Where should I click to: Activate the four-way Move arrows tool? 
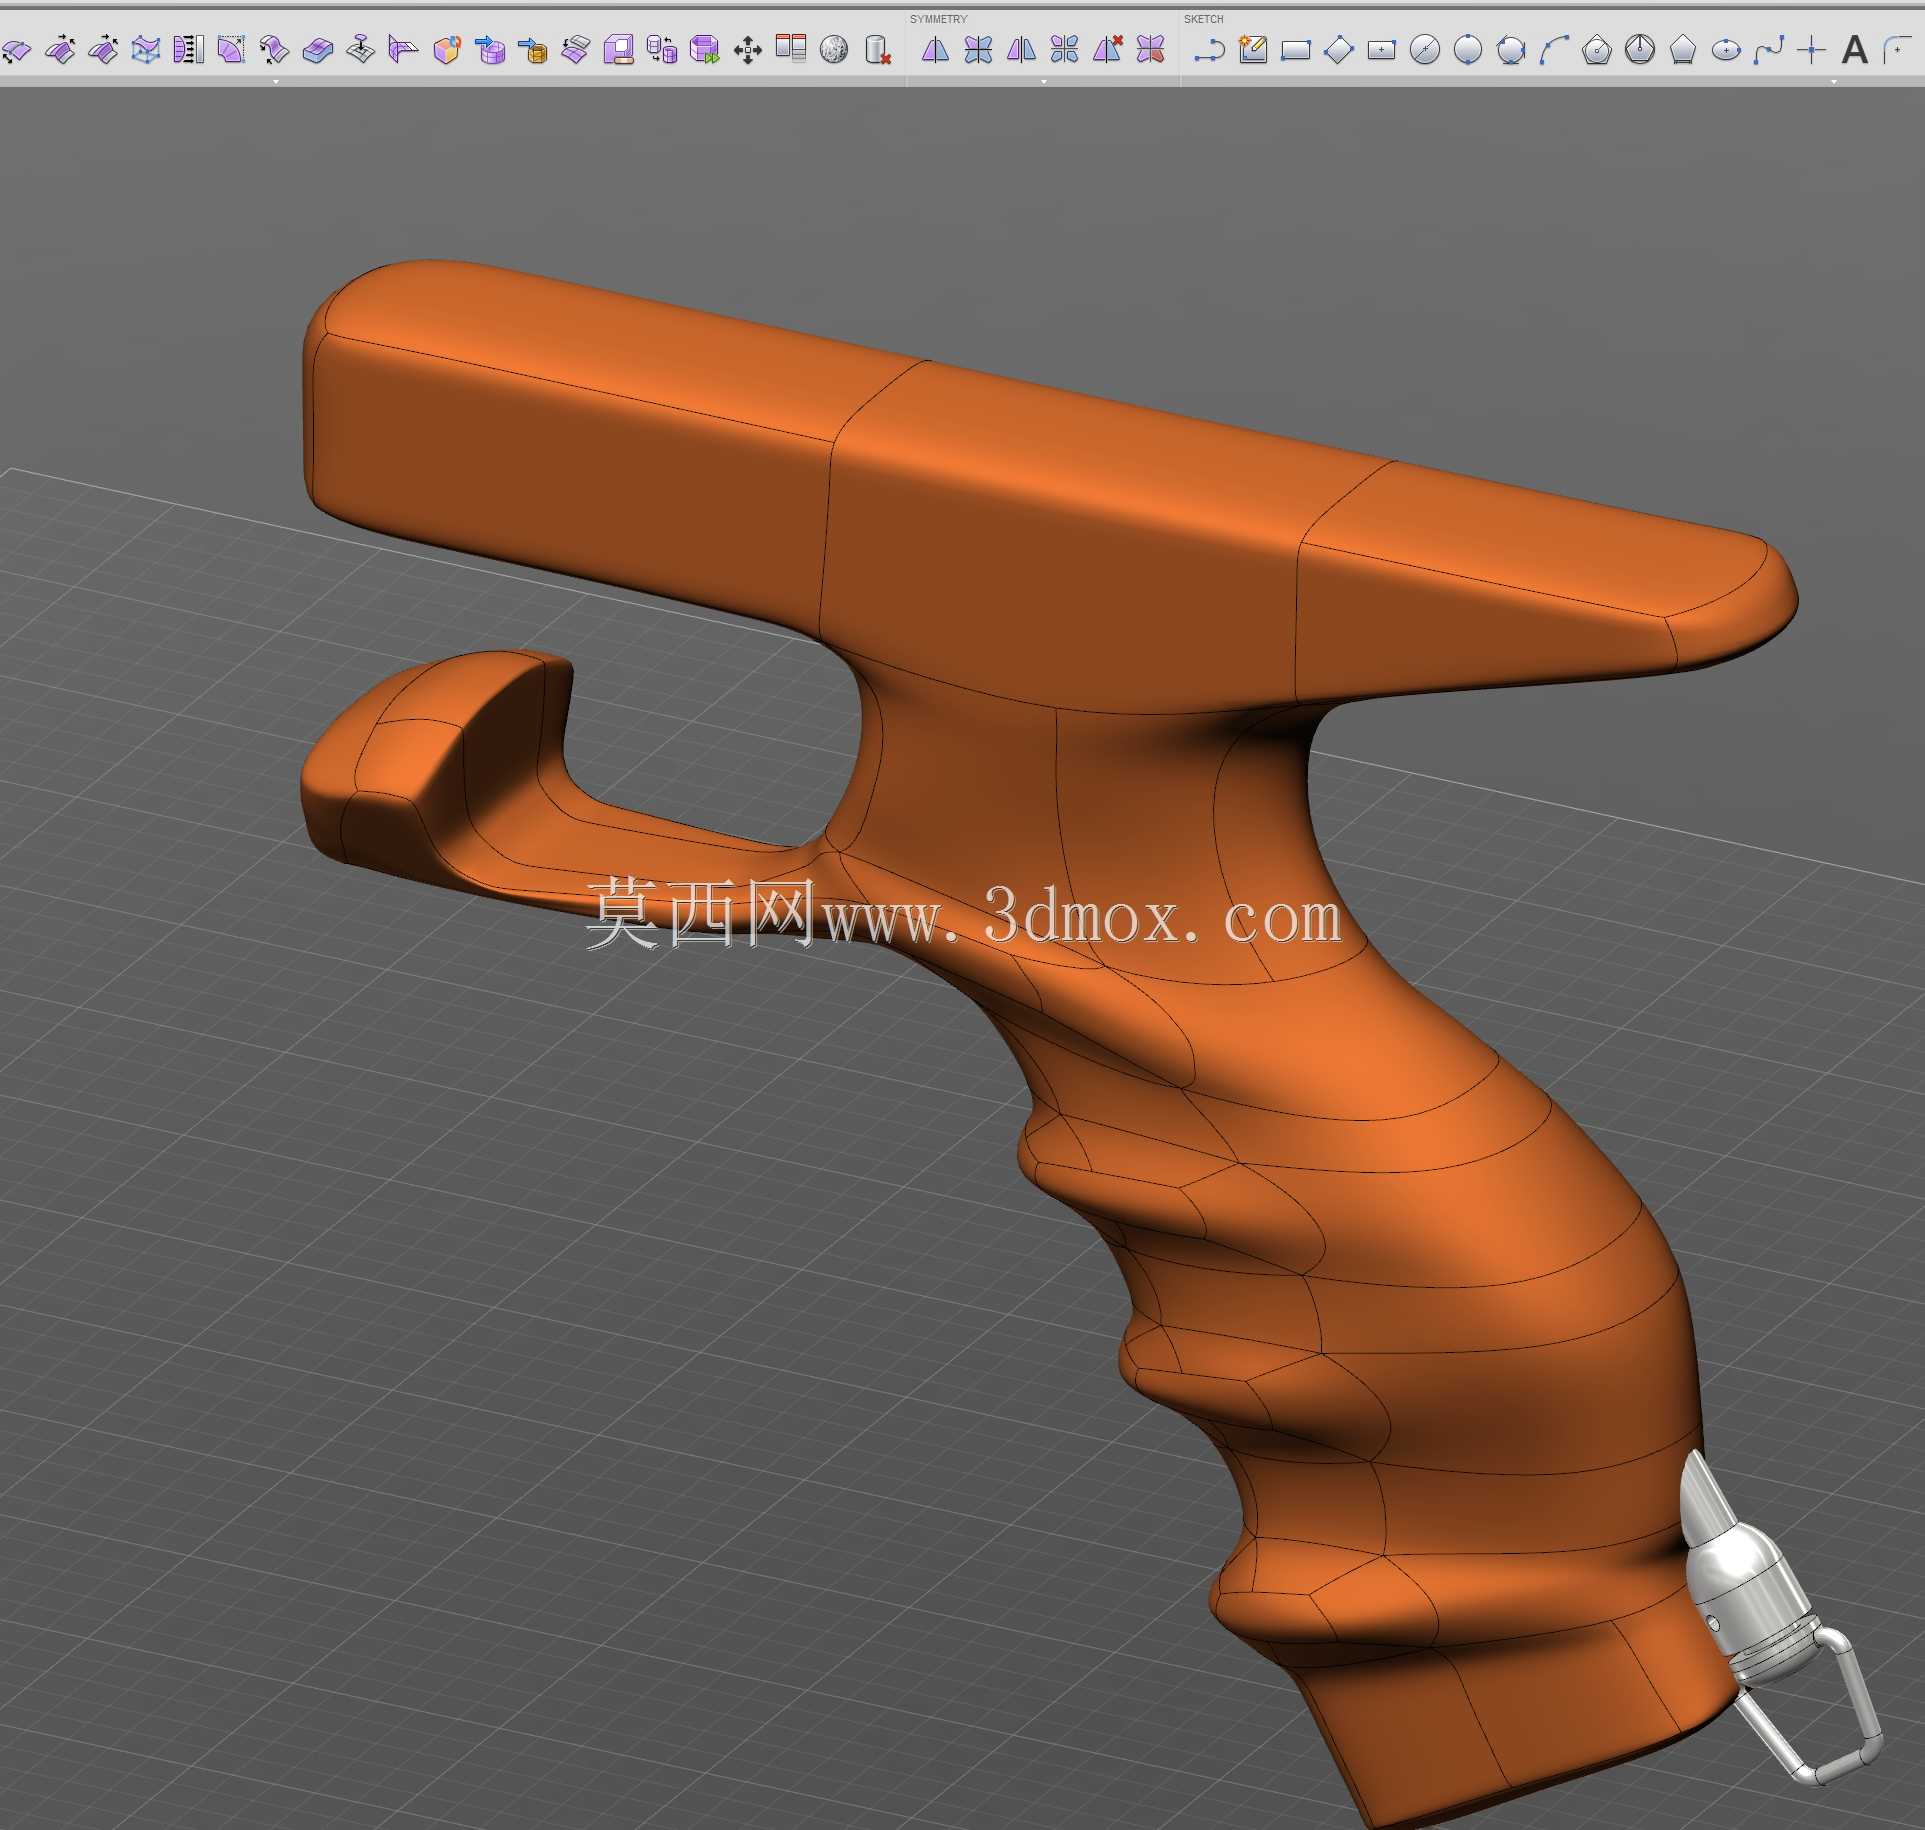(748, 50)
